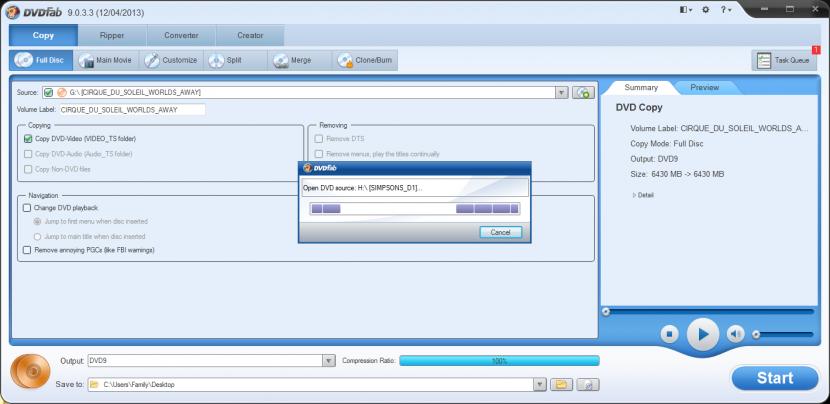The height and width of the screenshot is (404, 830).
Task: Play the preview video
Action: coord(703,334)
